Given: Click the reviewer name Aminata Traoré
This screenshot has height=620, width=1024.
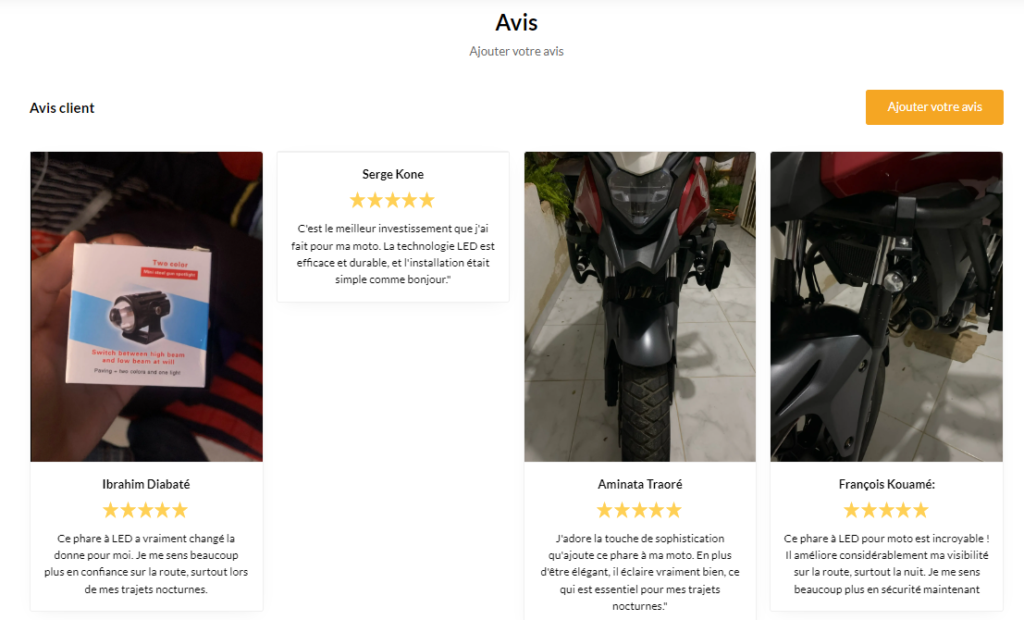Looking at the screenshot, I should coord(639,484).
